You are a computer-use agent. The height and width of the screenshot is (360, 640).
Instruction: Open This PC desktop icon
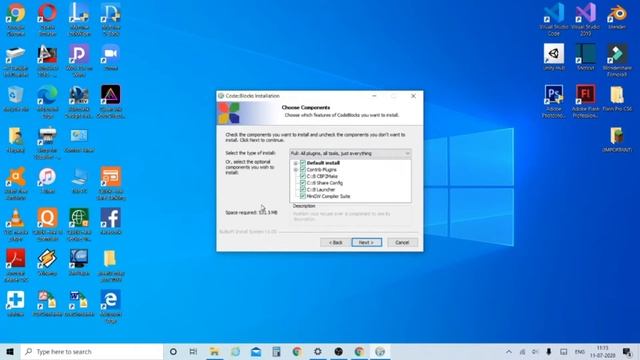click(x=79, y=181)
